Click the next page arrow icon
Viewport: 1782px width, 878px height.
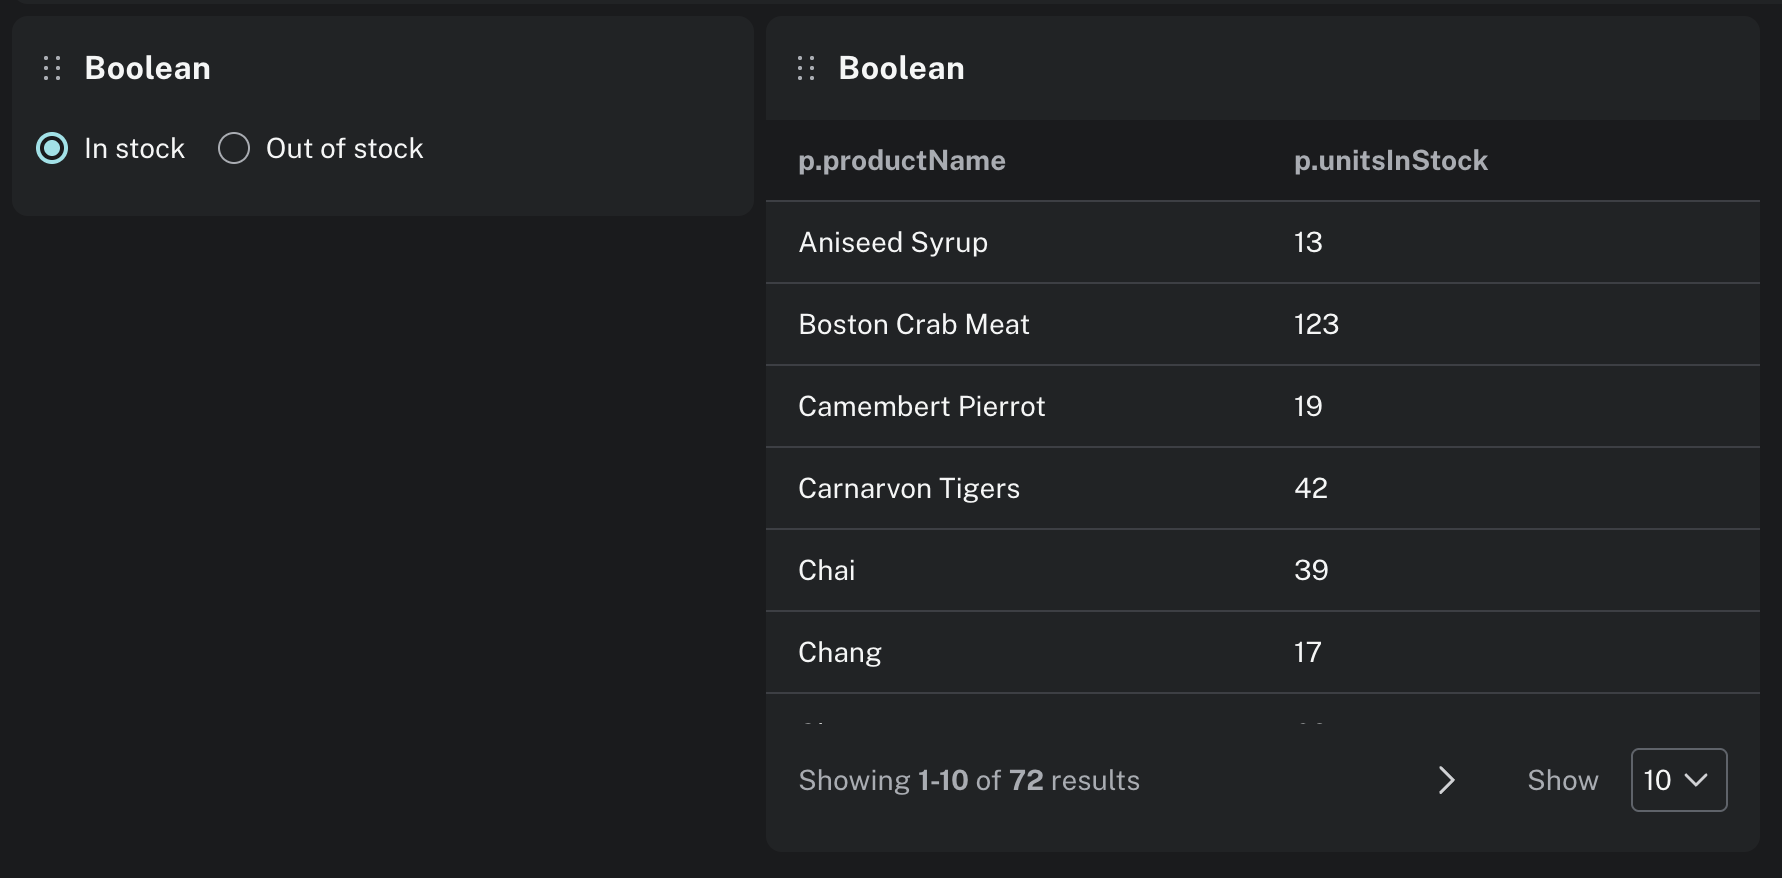(1446, 780)
